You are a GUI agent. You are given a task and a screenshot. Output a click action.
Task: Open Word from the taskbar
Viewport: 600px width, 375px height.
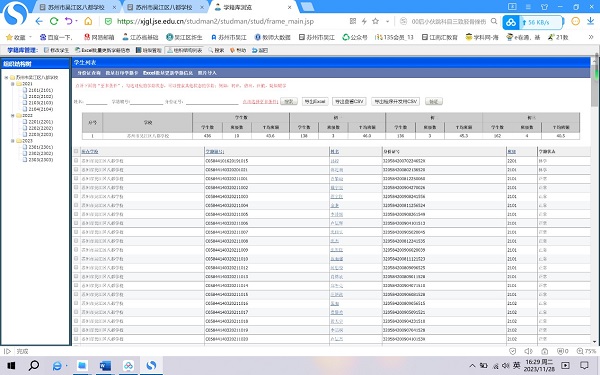tap(105, 366)
